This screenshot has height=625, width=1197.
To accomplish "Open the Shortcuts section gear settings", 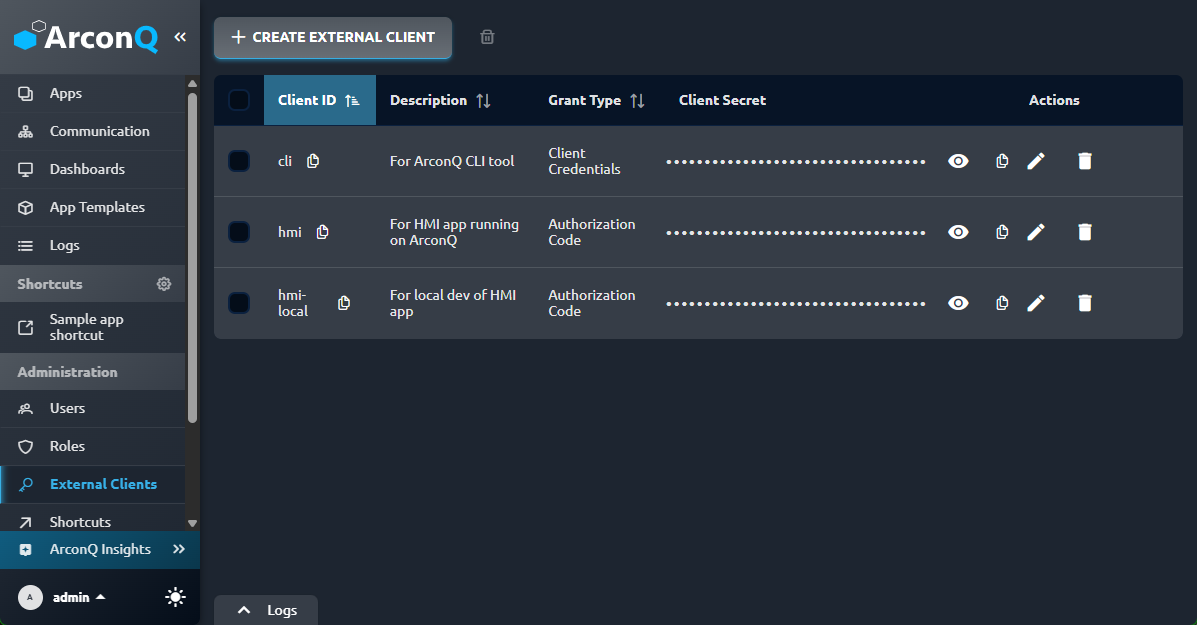I will click(x=164, y=284).
